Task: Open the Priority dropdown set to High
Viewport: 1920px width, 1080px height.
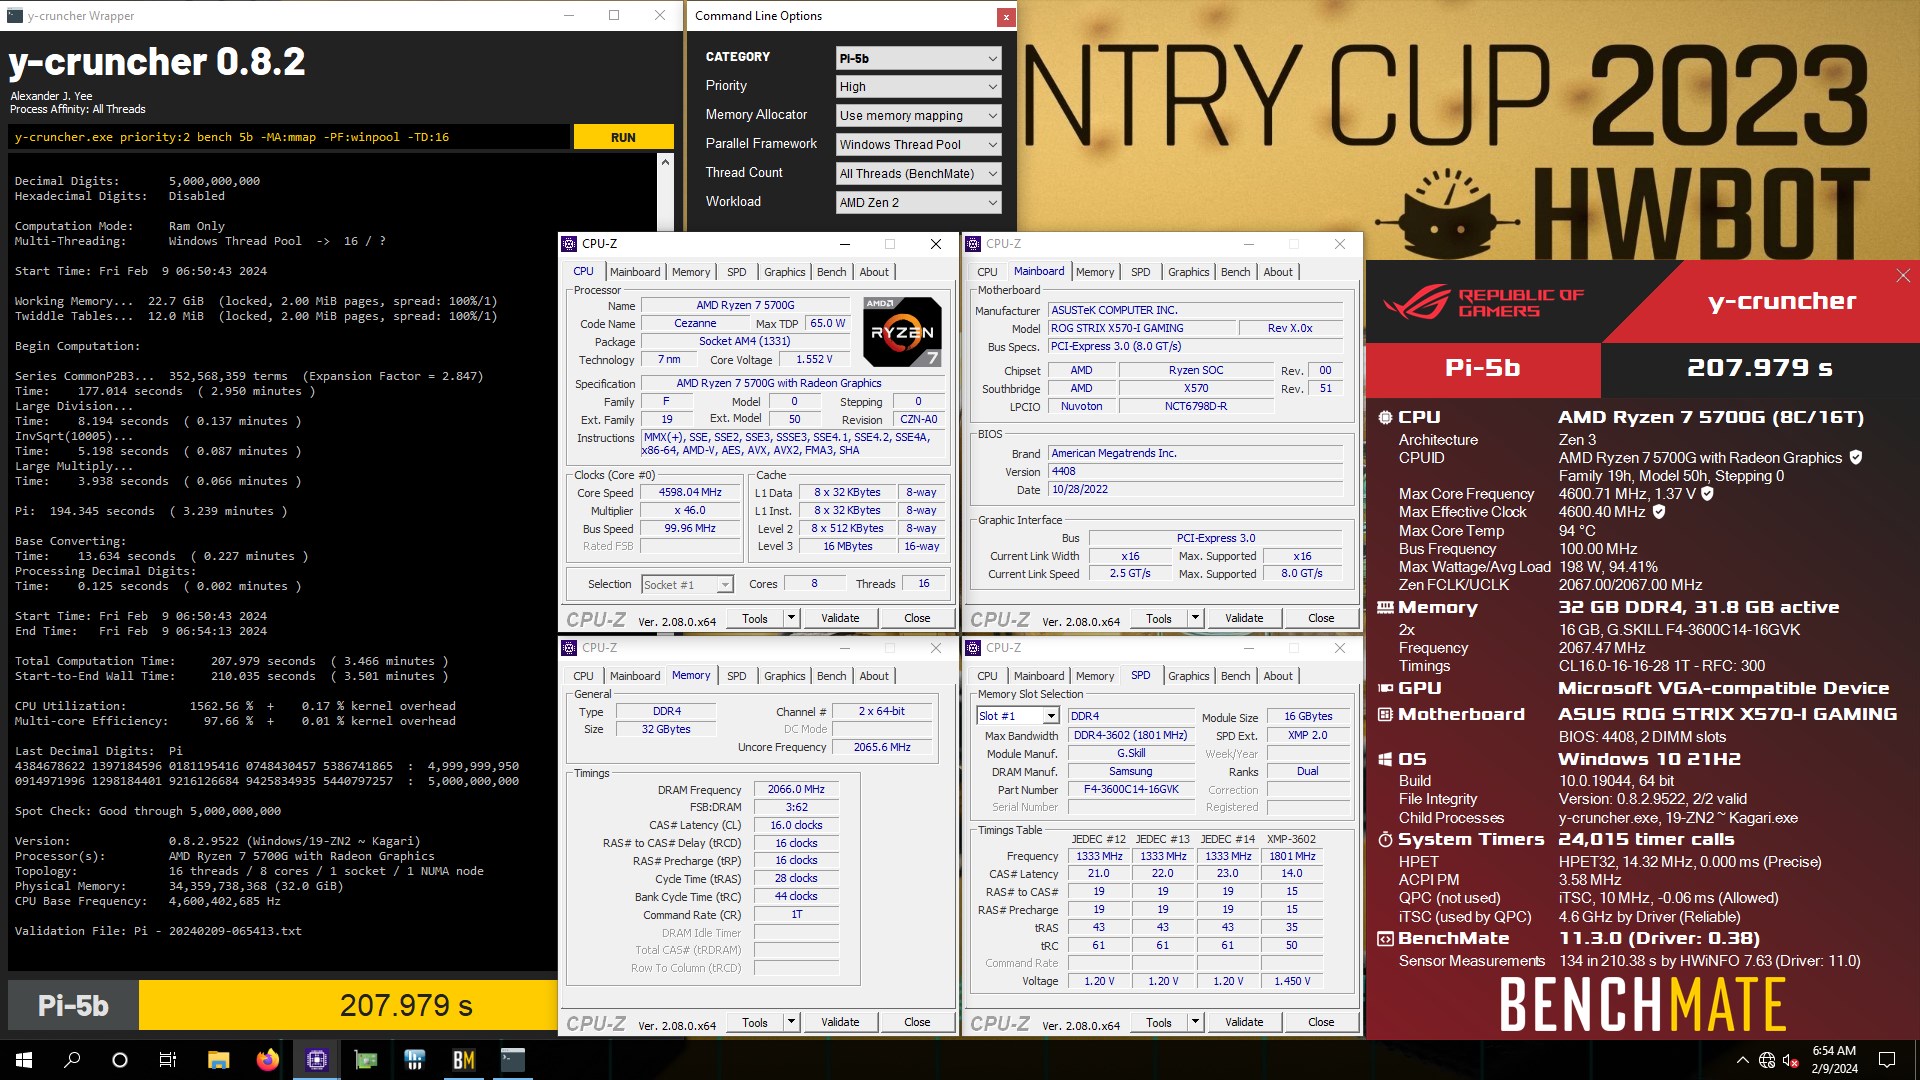Action: pyautogui.click(x=918, y=87)
